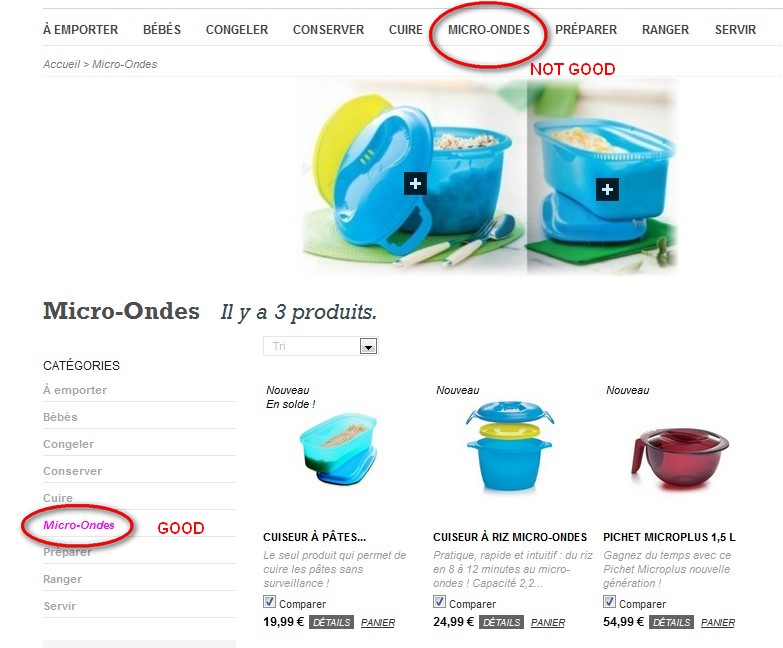Screen dimensions: 783x648
Task: Check Comparer for the Cuiseur à Pâtes
Action: tap(269, 602)
